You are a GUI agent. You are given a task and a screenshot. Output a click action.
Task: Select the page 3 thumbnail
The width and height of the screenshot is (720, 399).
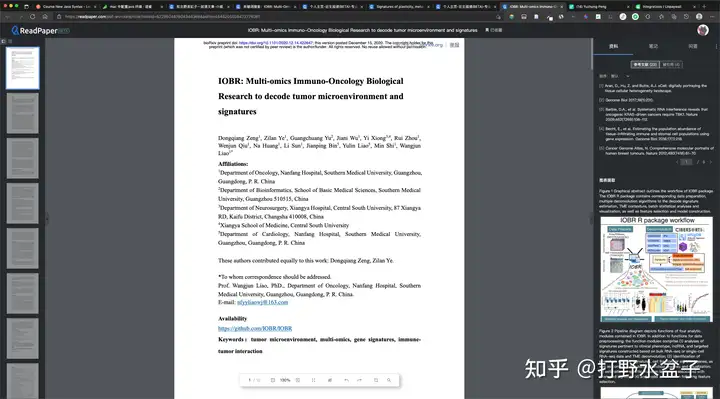(22, 158)
